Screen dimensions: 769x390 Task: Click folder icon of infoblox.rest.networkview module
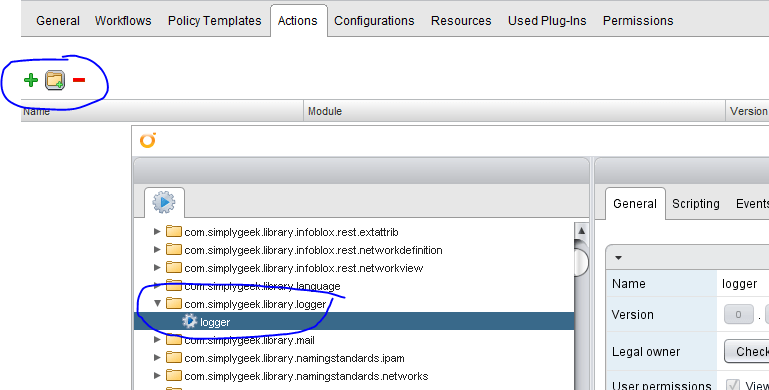(174, 267)
